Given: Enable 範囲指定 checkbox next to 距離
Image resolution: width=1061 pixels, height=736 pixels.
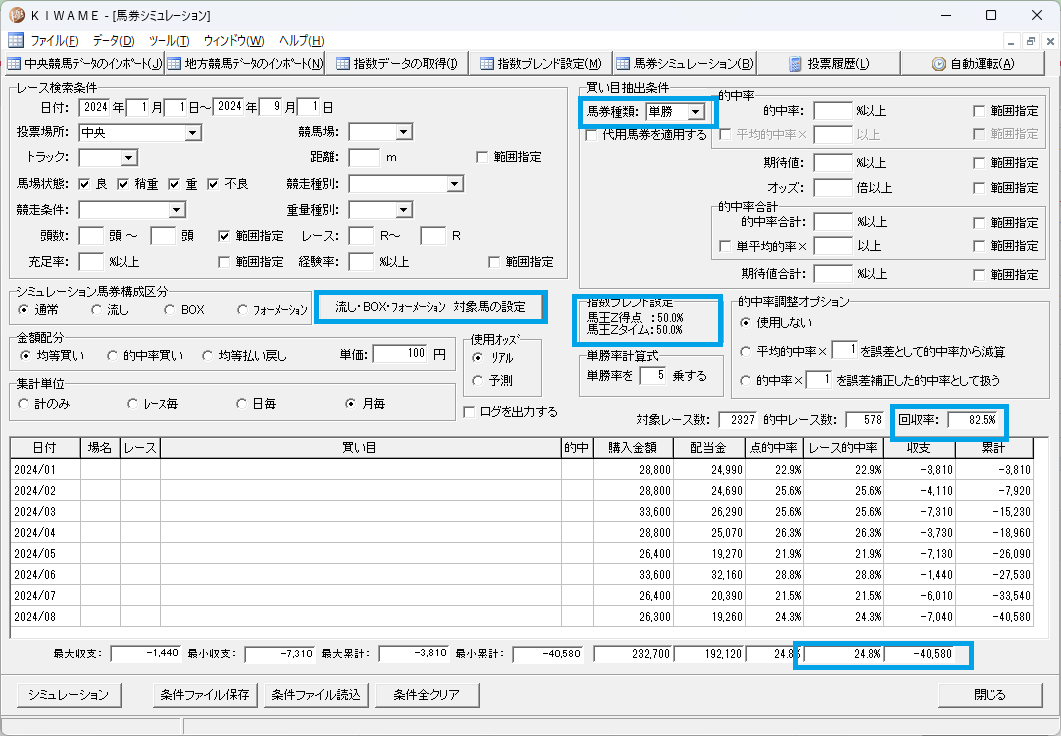Looking at the screenshot, I should click(482, 157).
